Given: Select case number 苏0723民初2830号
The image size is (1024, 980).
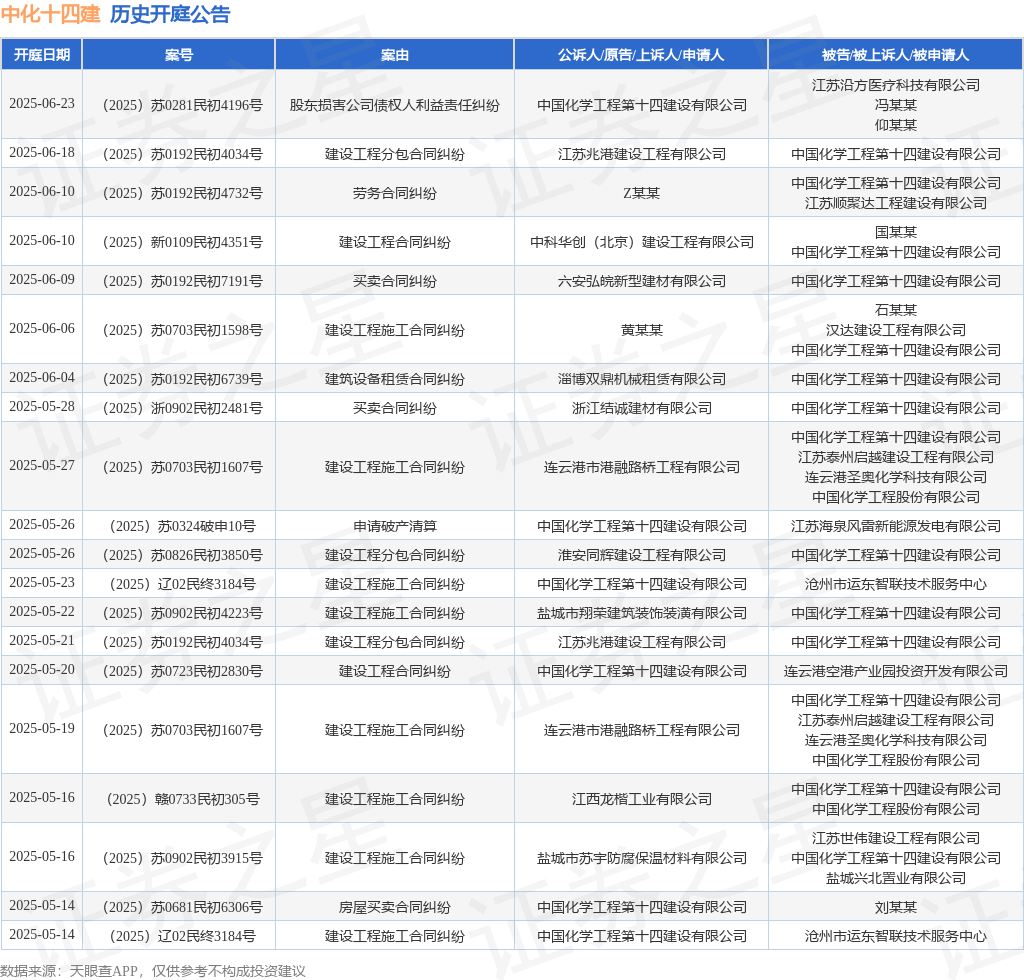Looking at the screenshot, I should coord(183,671).
